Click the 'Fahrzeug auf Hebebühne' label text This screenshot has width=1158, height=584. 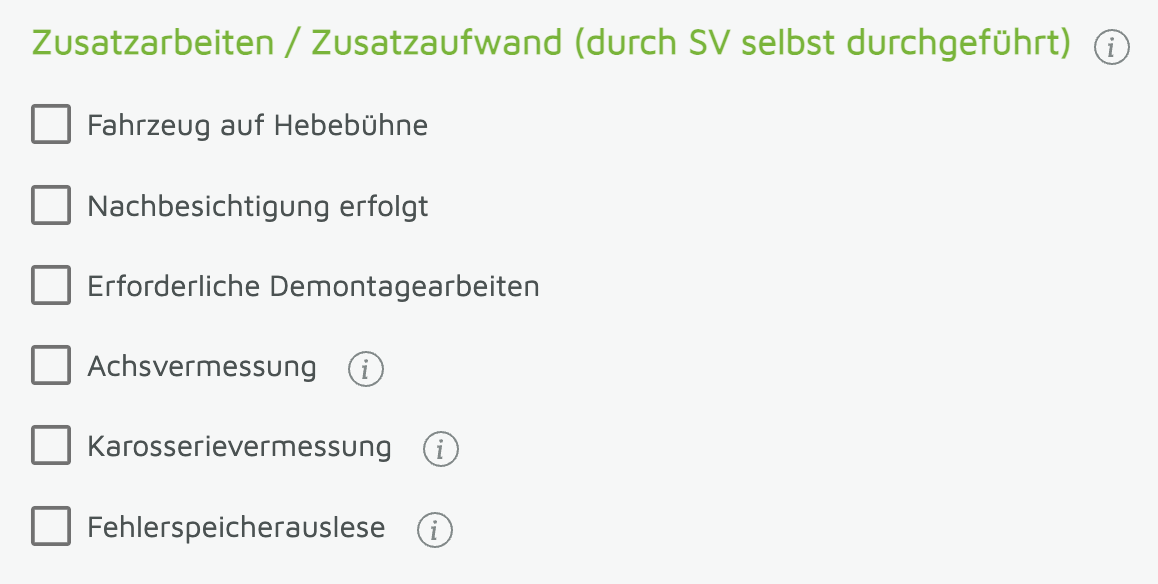coord(257,126)
